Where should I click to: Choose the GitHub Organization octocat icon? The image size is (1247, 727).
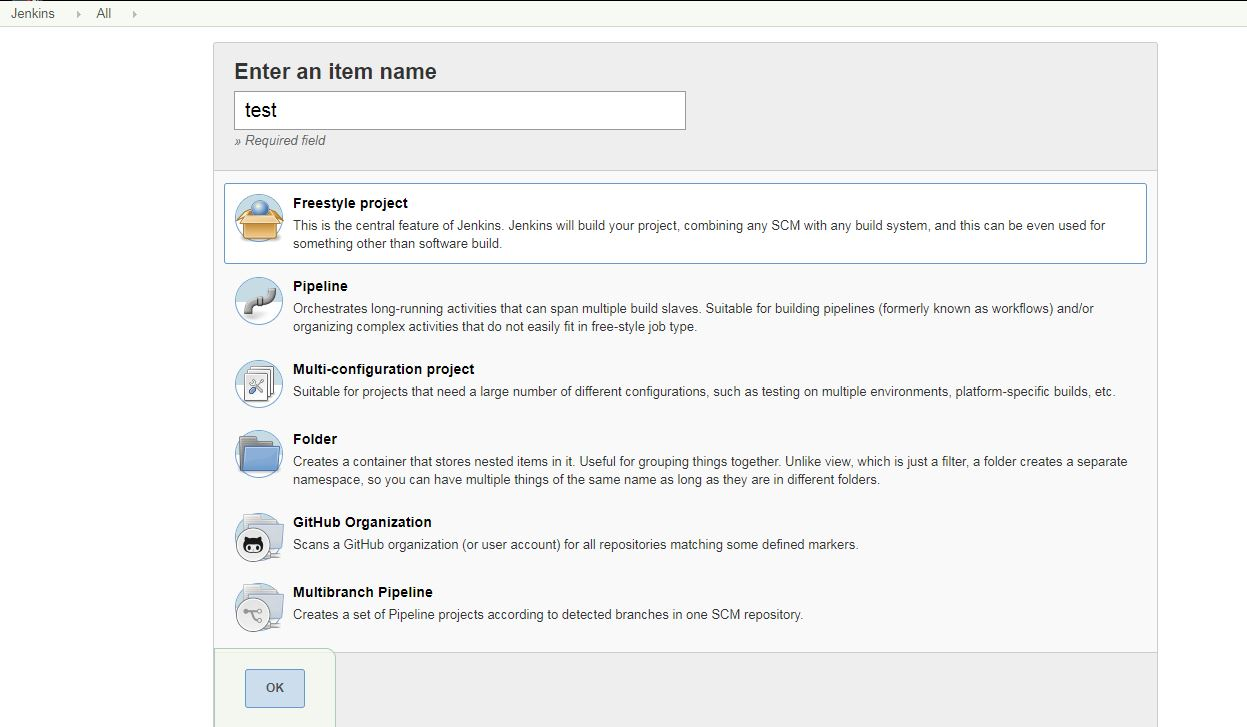click(x=259, y=537)
